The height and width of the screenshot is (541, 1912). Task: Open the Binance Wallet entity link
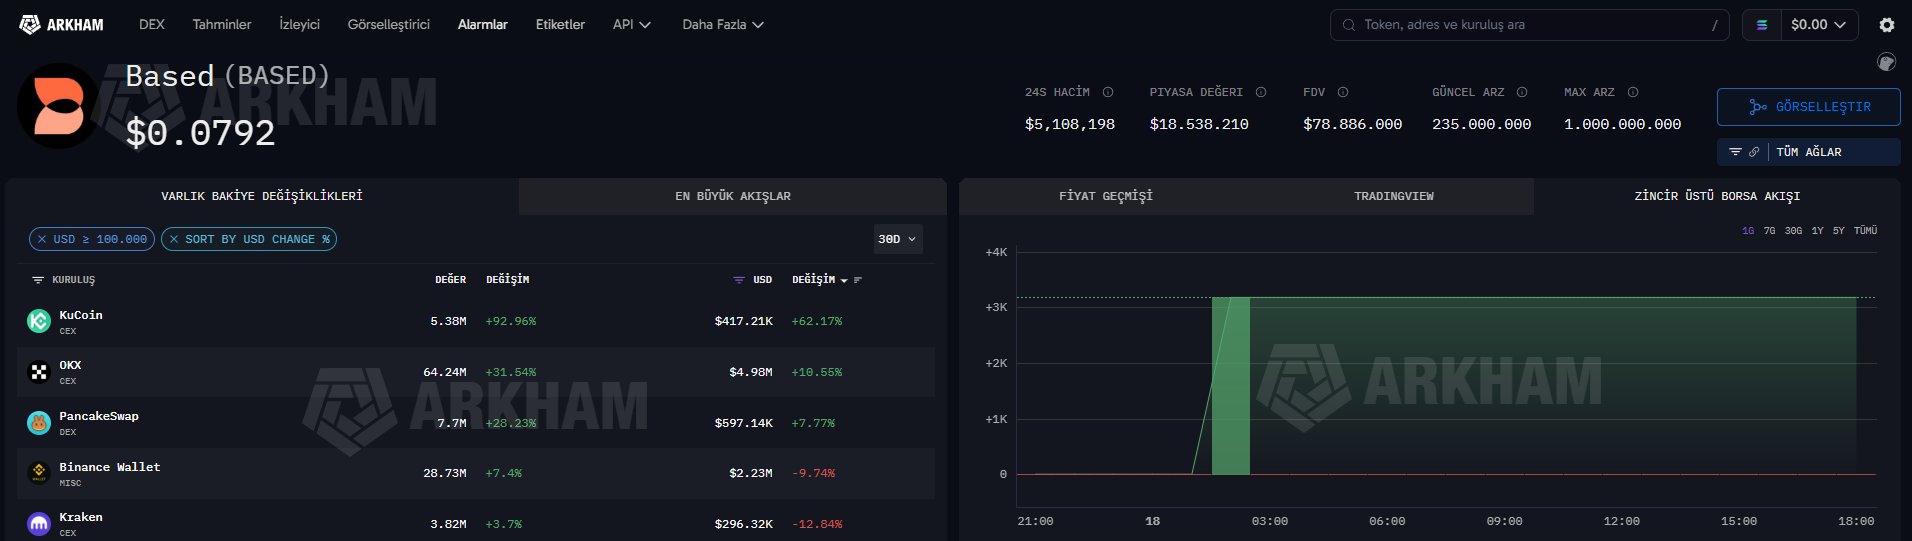(x=110, y=467)
